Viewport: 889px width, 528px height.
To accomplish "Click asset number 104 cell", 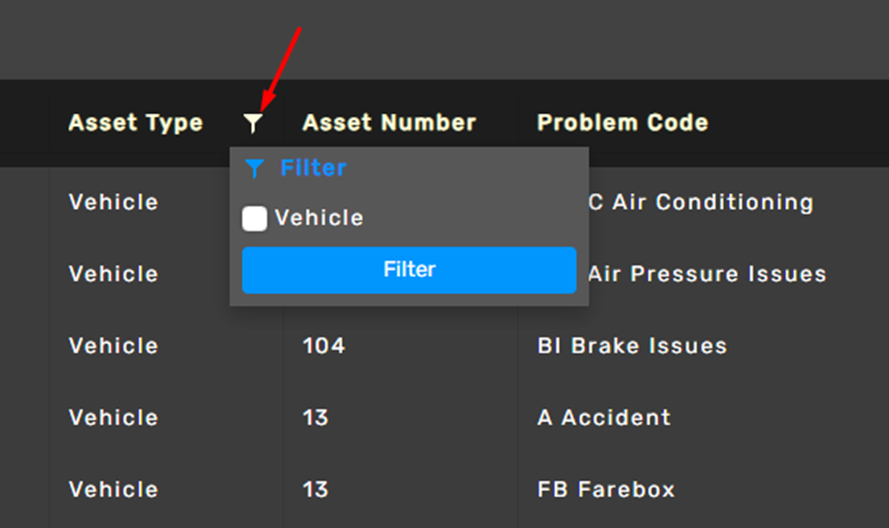I will coord(324,346).
